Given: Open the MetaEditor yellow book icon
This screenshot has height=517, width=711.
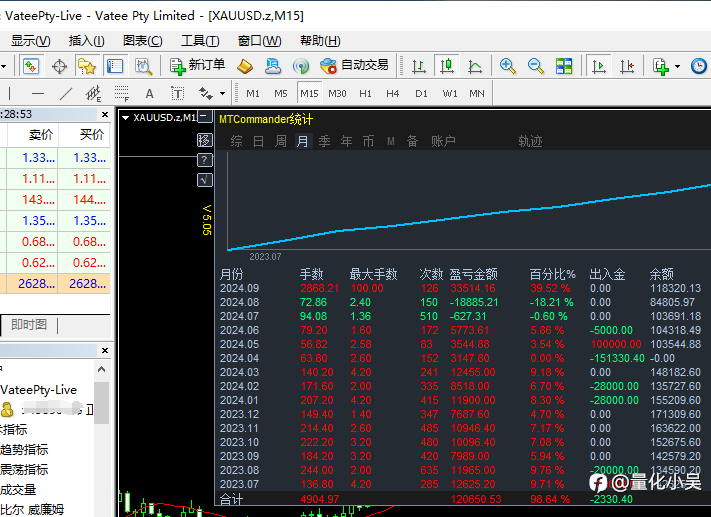Looking at the screenshot, I should (245, 67).
